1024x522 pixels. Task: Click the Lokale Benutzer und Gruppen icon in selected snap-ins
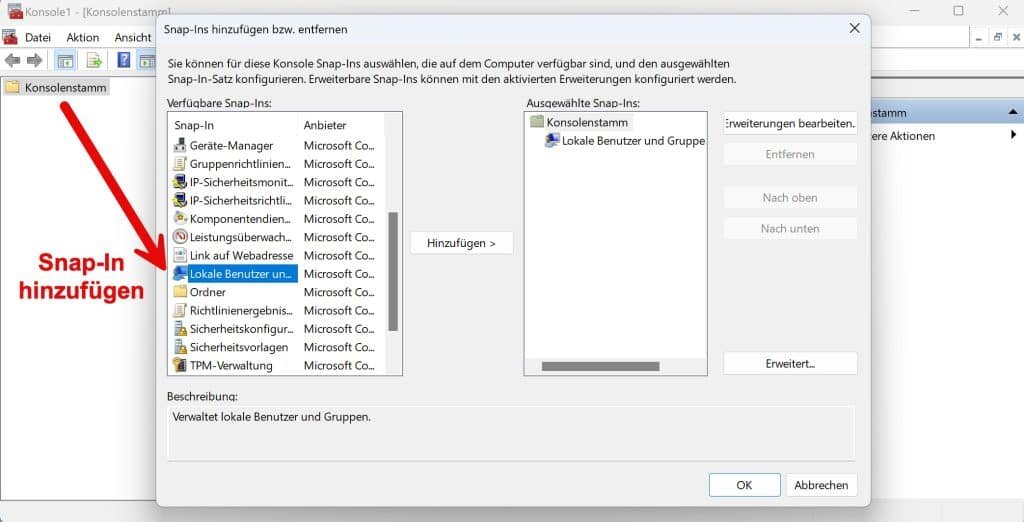pyautogui.click(x=552, y=140)
